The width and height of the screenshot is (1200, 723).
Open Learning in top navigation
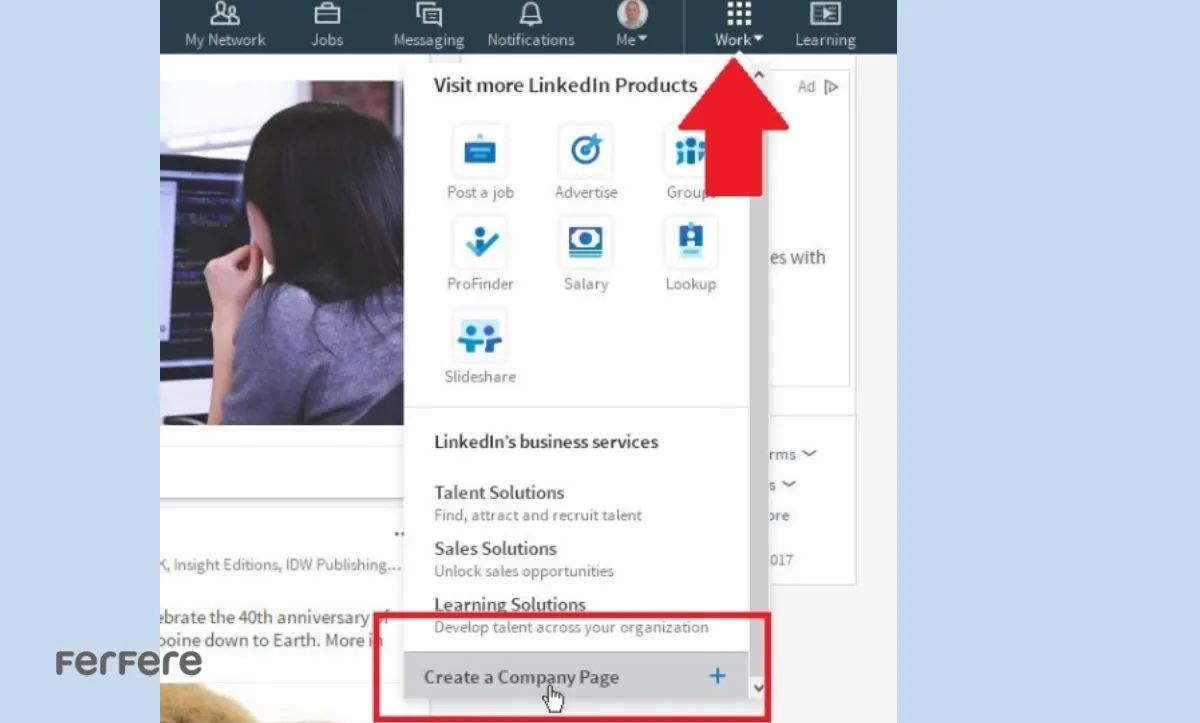click(825, 26)
